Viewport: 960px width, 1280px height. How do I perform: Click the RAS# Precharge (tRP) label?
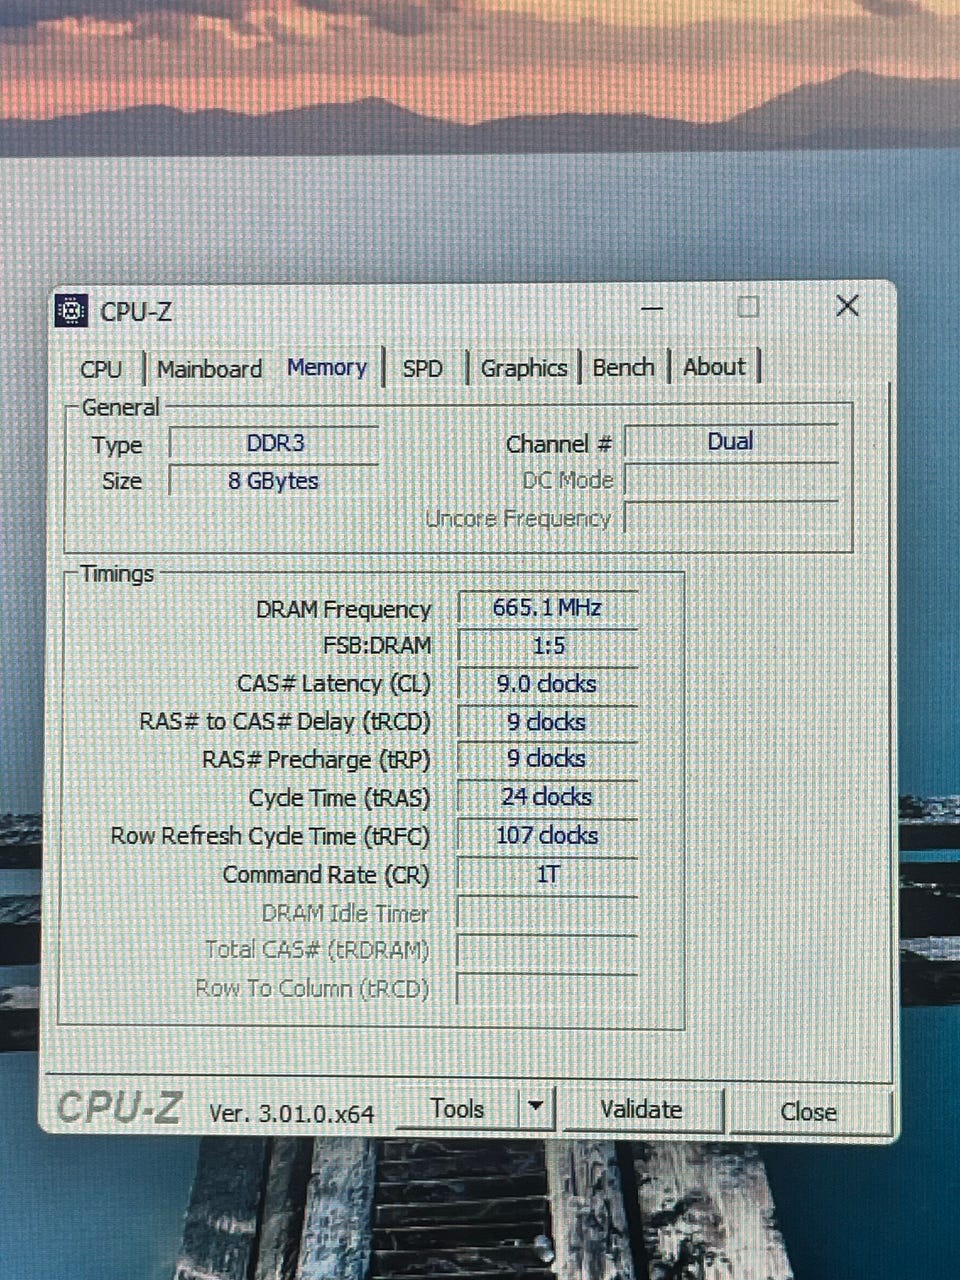coord(316,760)
